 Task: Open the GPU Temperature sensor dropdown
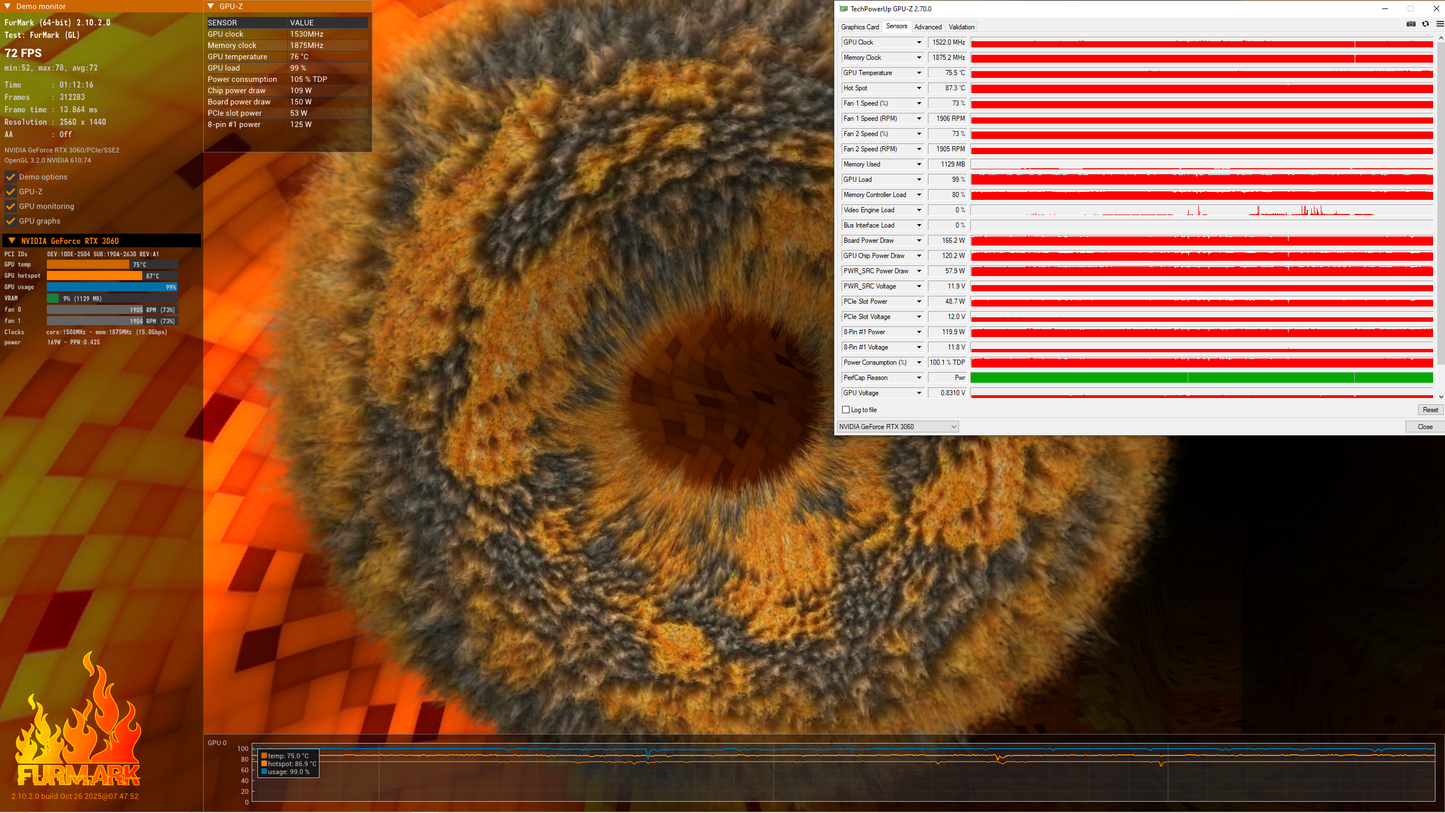coord(919,73)
